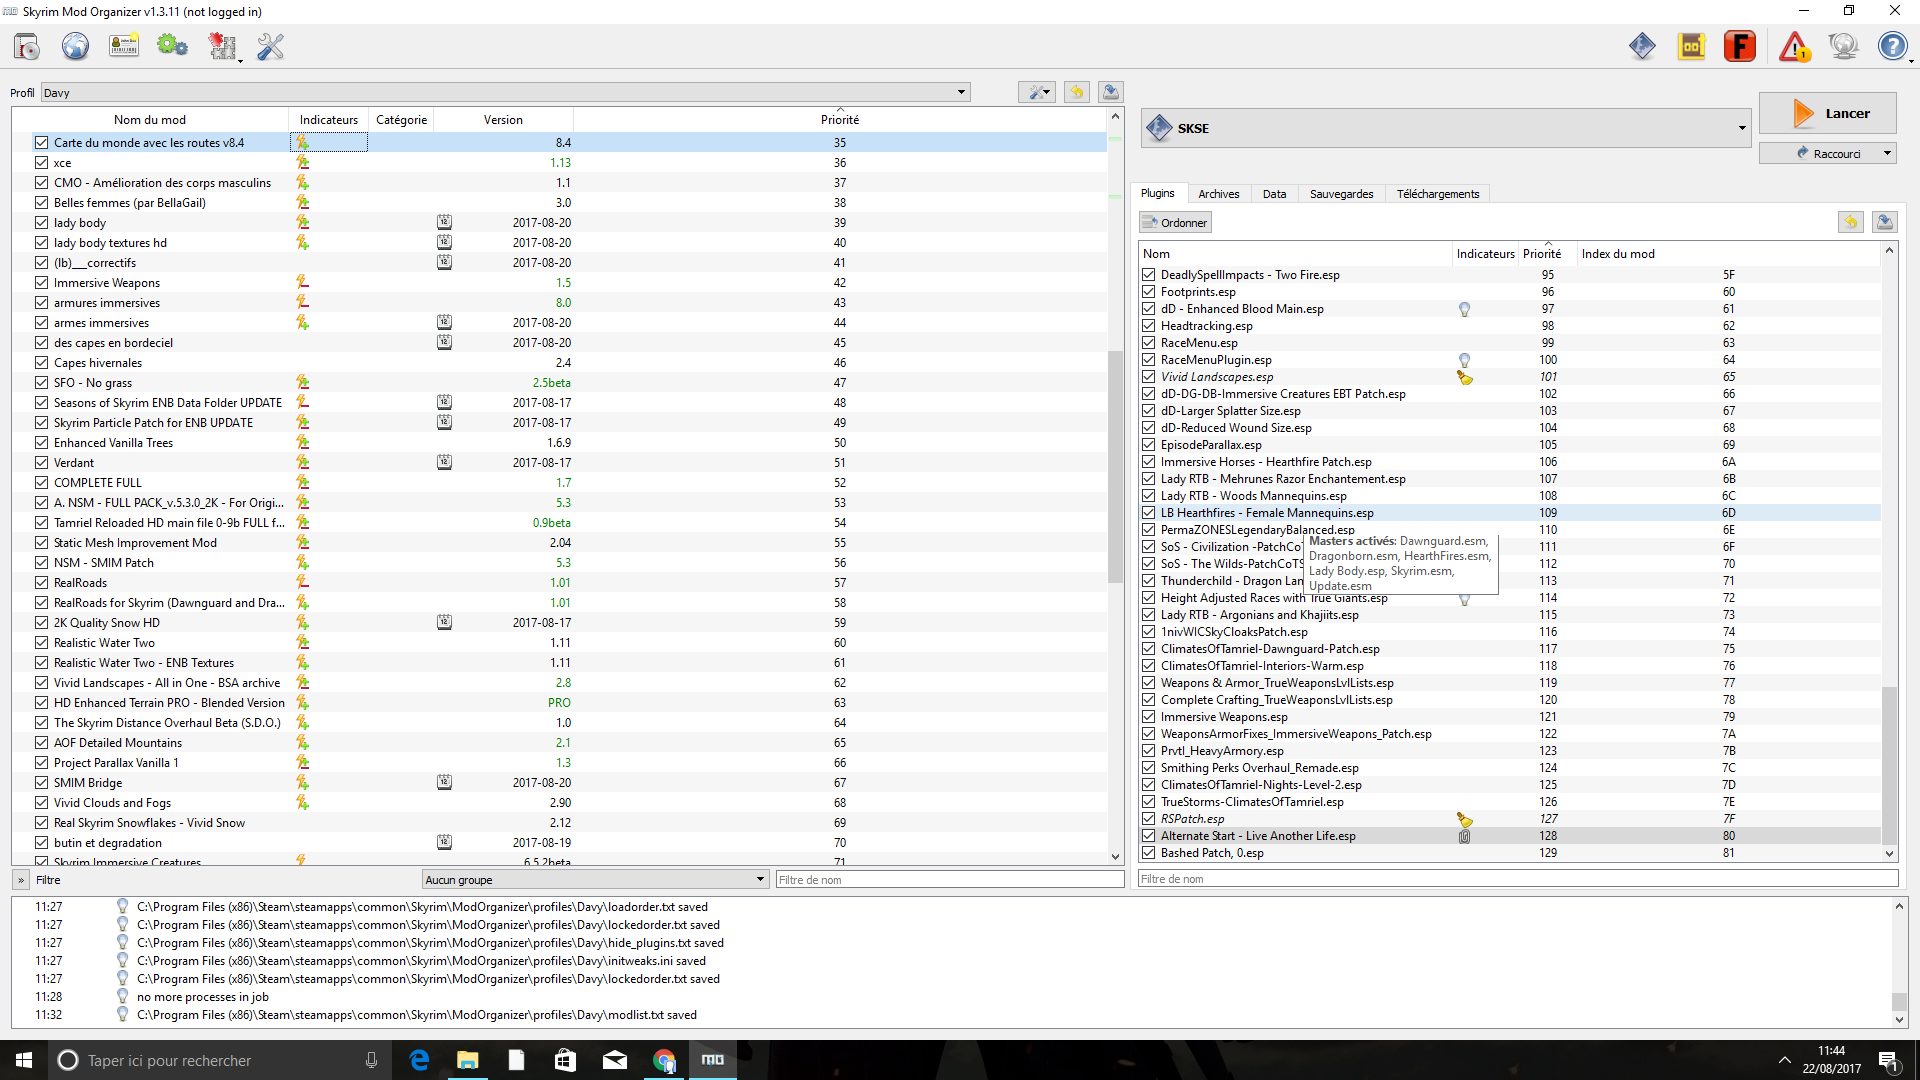Restore mod list backup with yellow arrow

tap(1077, 92)
